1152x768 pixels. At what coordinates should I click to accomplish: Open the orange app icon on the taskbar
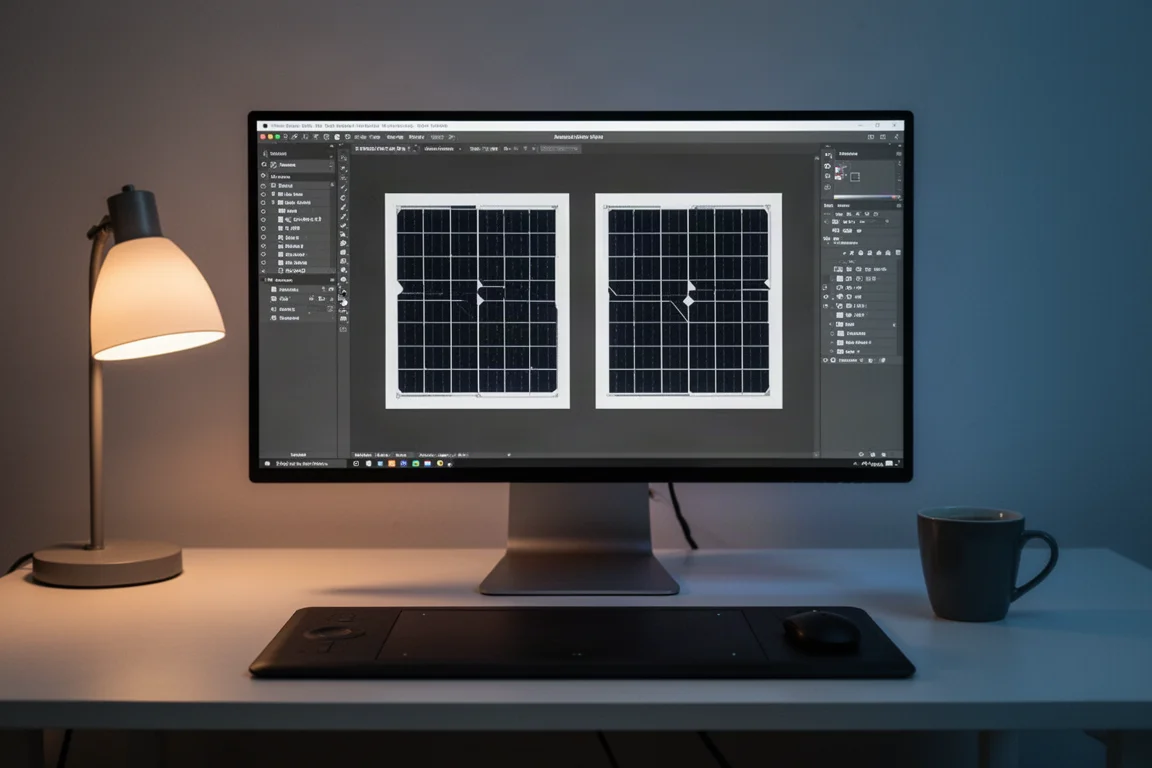(392, 464)
